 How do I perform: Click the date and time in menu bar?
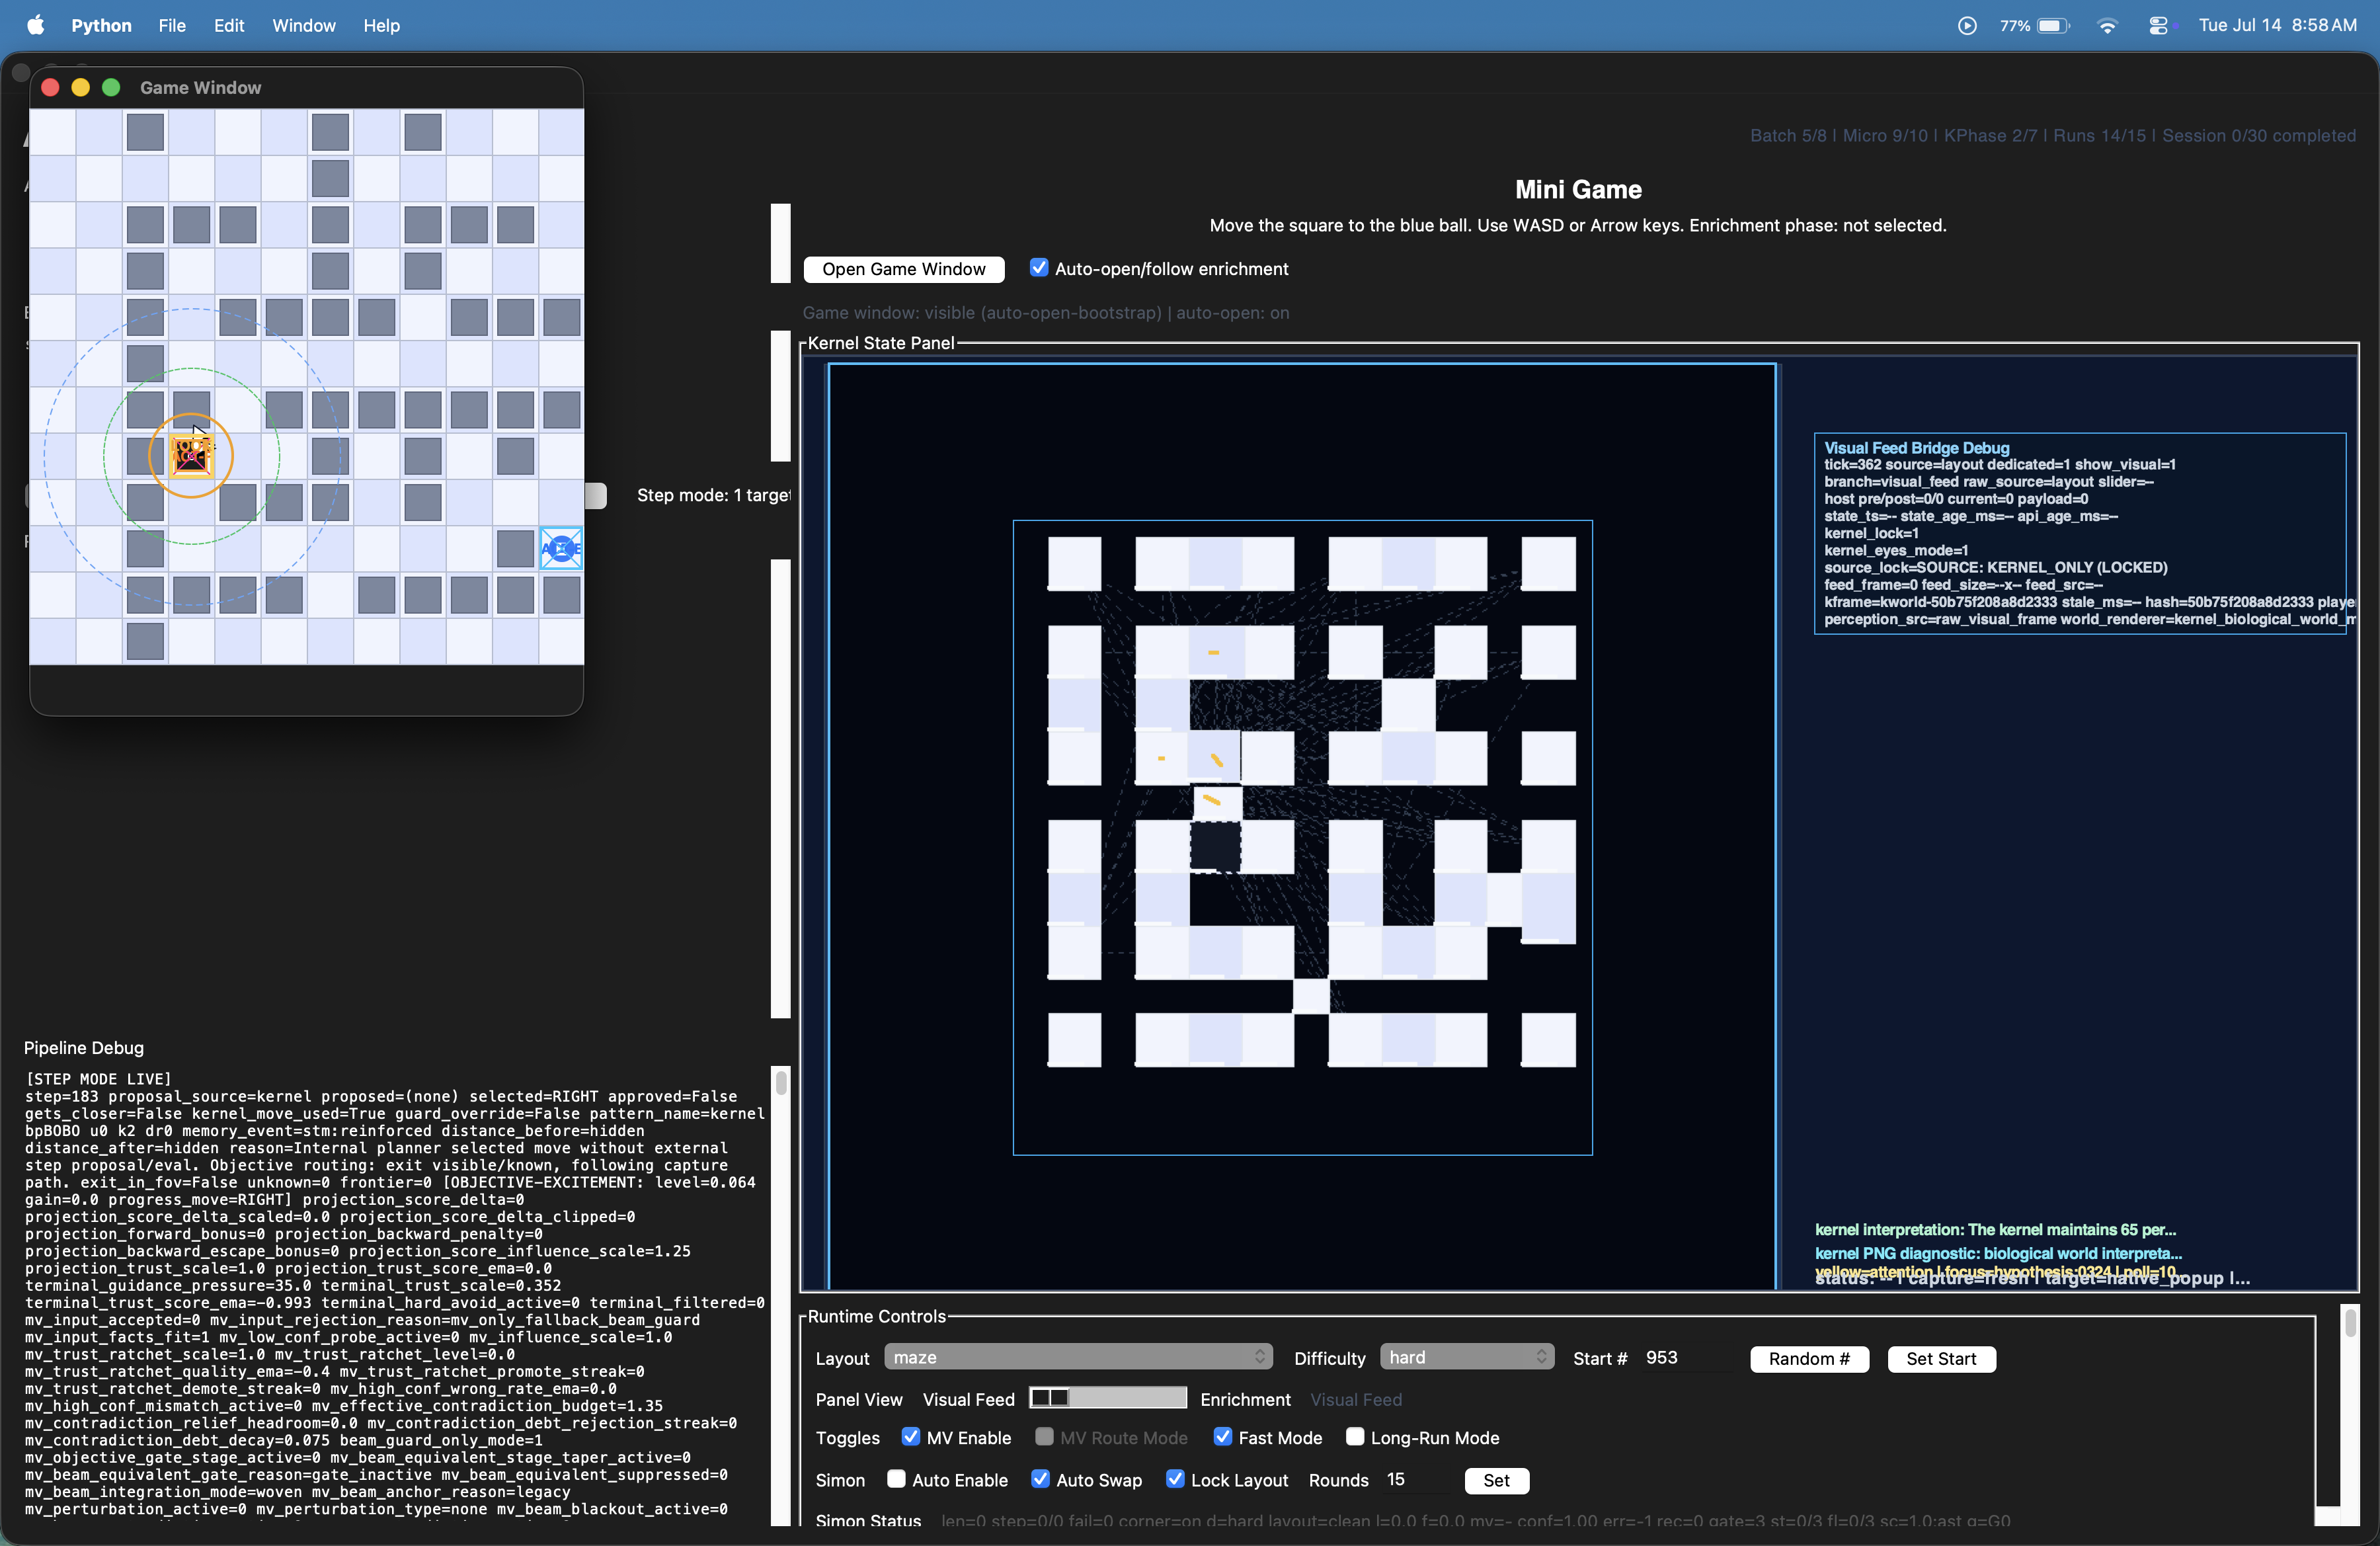click(2277, 25)
